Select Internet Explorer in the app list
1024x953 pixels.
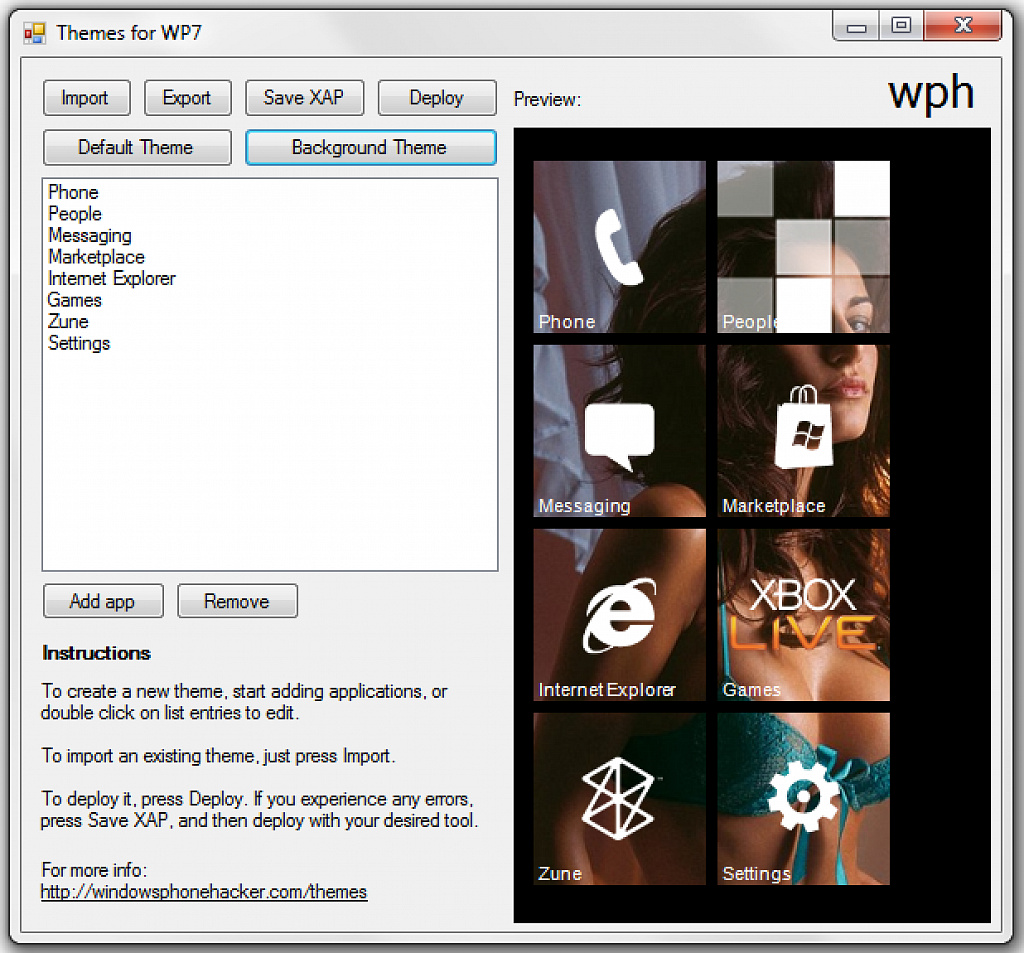pos(112,279)
